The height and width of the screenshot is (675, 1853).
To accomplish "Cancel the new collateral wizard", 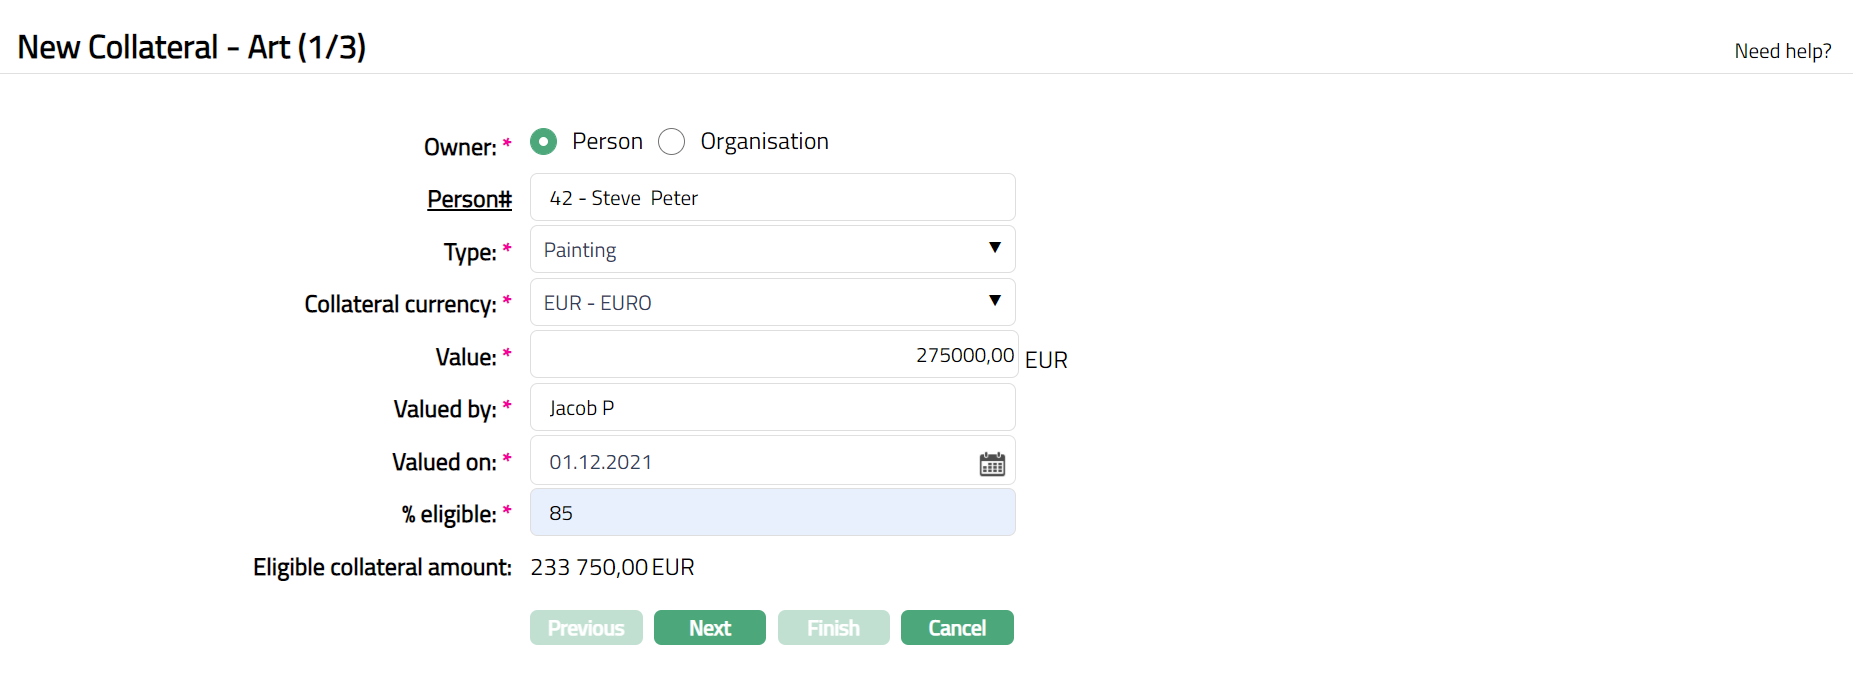I will pyautogui.click(x=957, y=628).
